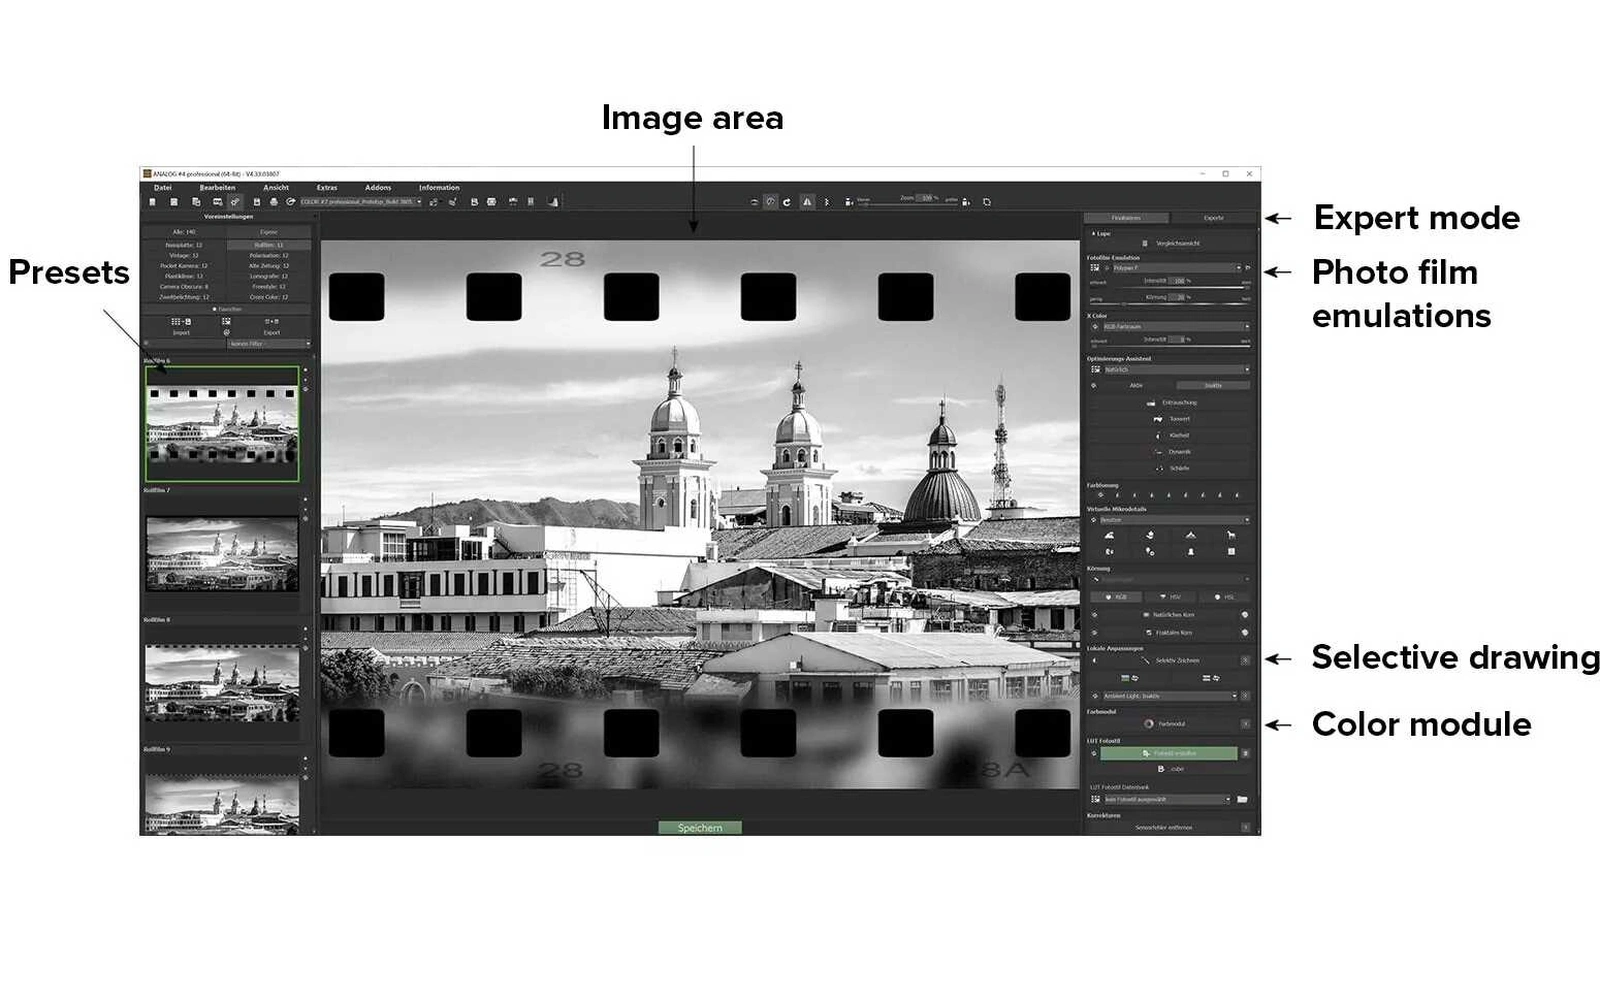Click the Entrauschung option

click(1172, 403)
